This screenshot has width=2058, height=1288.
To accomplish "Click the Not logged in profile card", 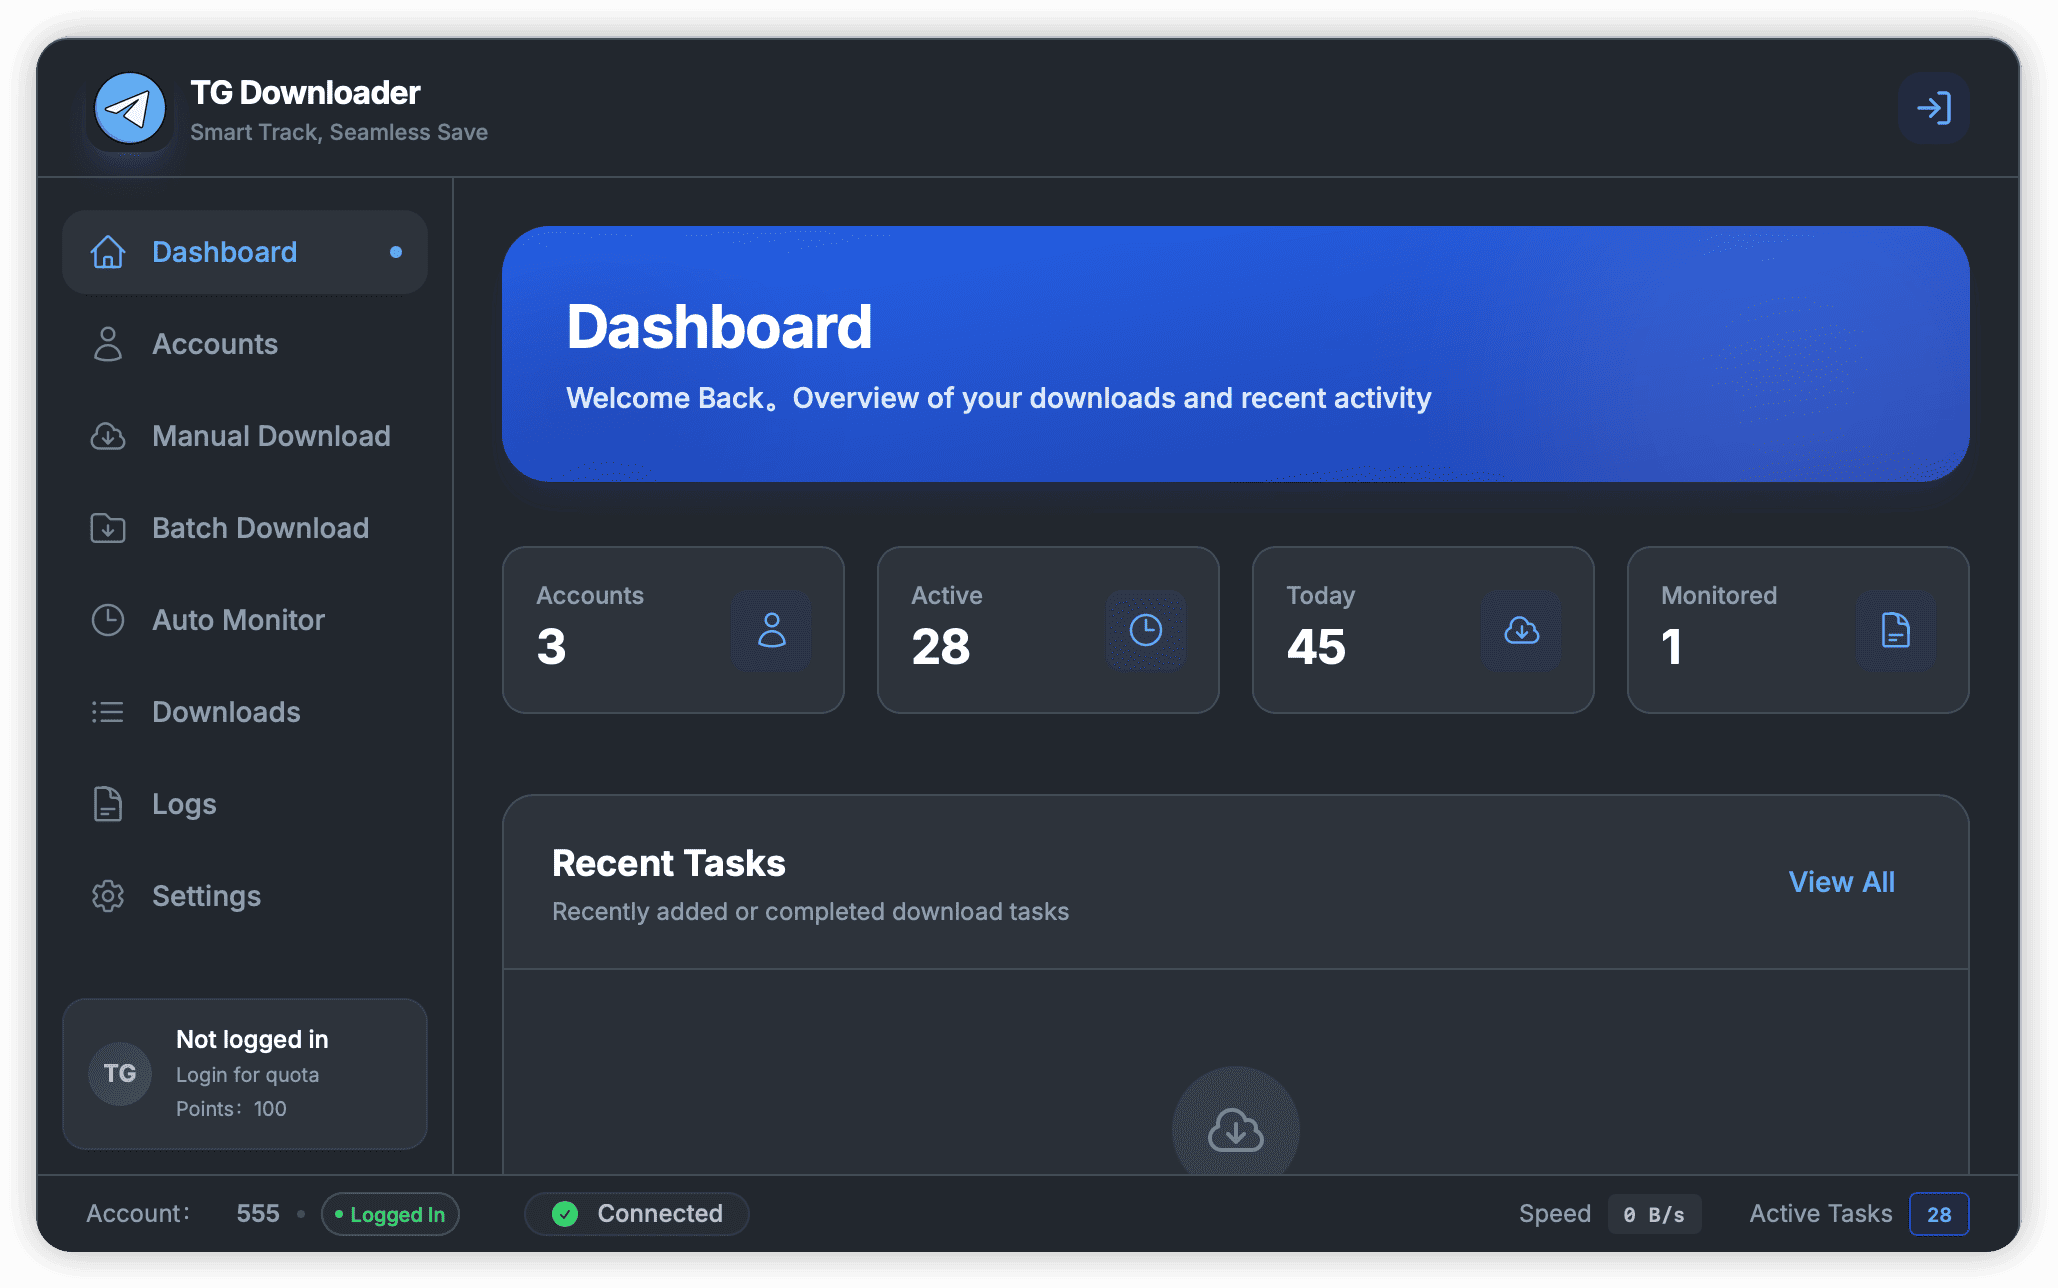I will [x=245, y=1073].
